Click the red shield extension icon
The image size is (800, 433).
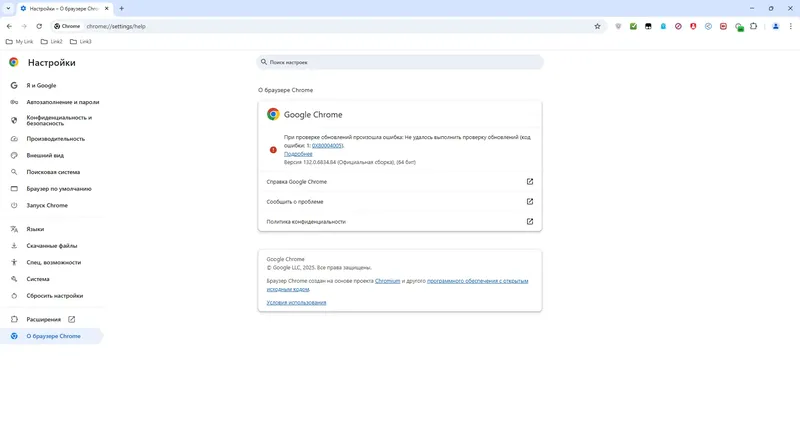(693, 26)
